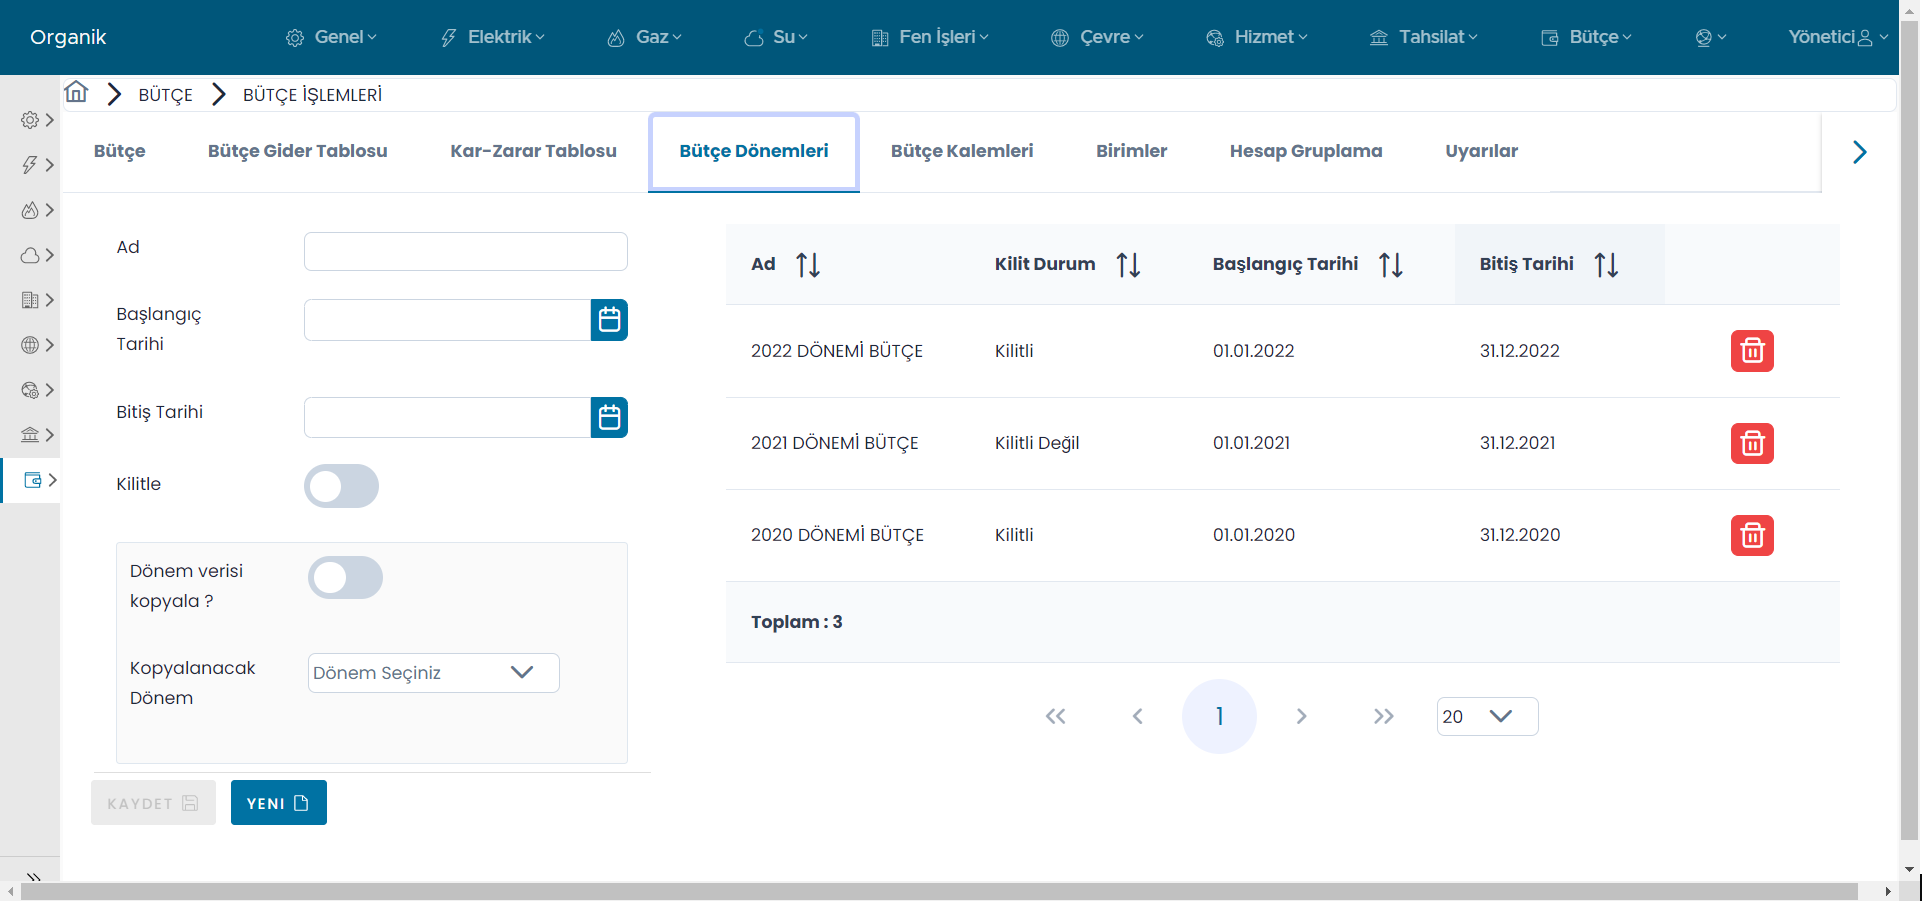Screen dimensions: 1922x901
Task: Open calendar picker for Bitiş Tarihi
Action: [609, 417]
